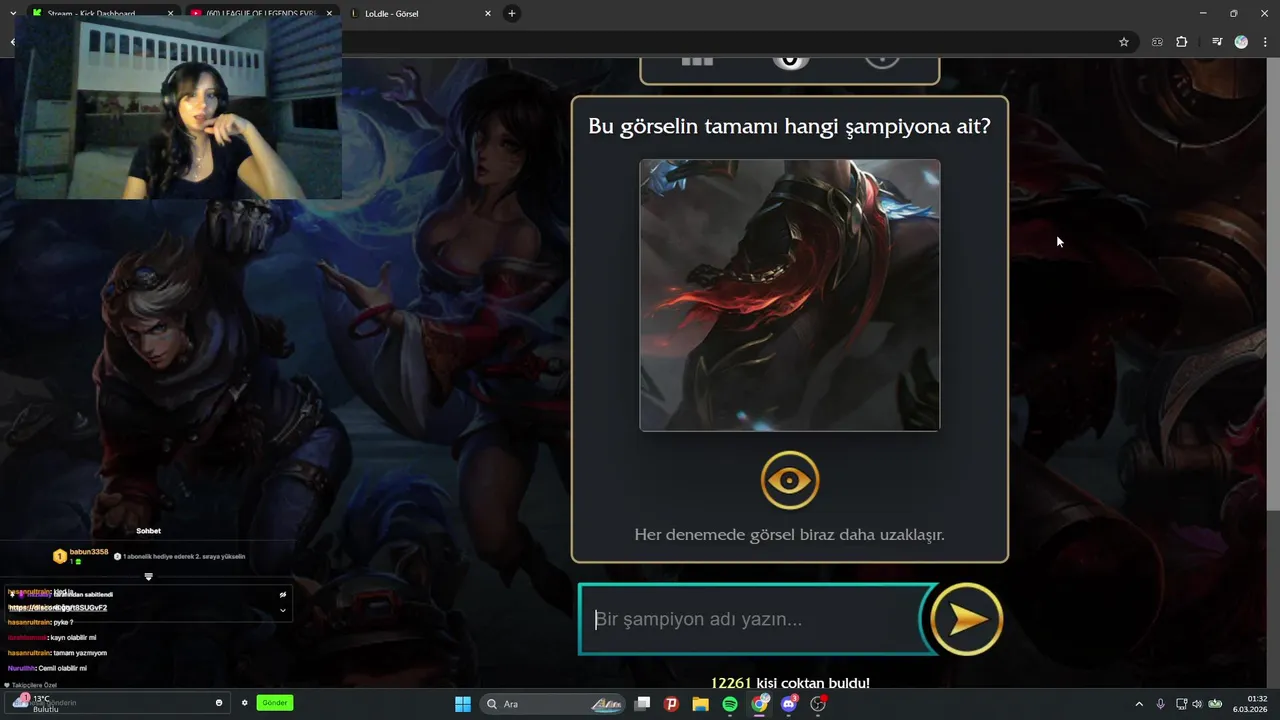This screenshot has width=1280, height=720.
Task: Open the network tray icon
Action: tap(1181, 704)
